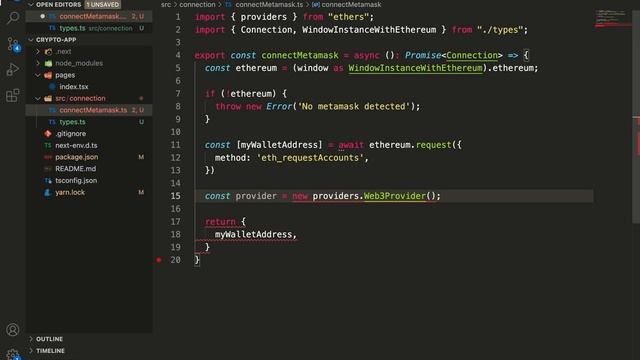Collapse the CRYPTO-APP project section

(31, 40)
